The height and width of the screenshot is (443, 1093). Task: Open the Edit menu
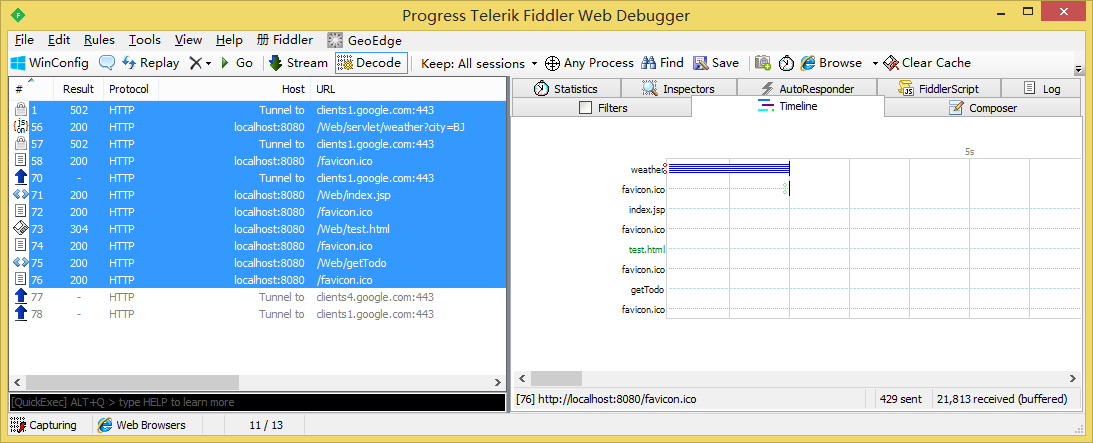59,40
